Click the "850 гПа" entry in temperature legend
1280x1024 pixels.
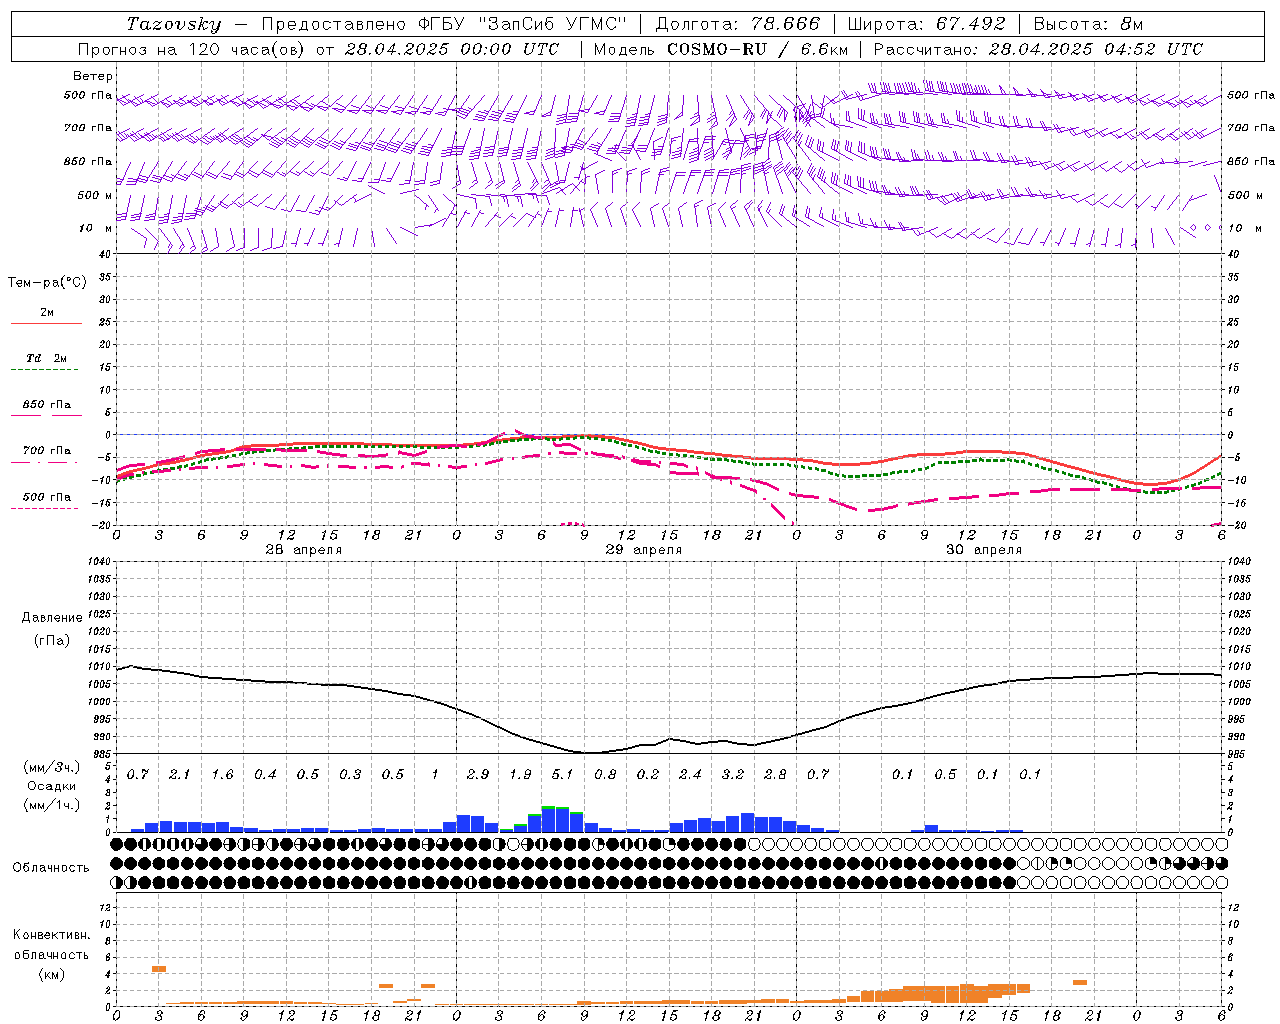coord(47,404)
